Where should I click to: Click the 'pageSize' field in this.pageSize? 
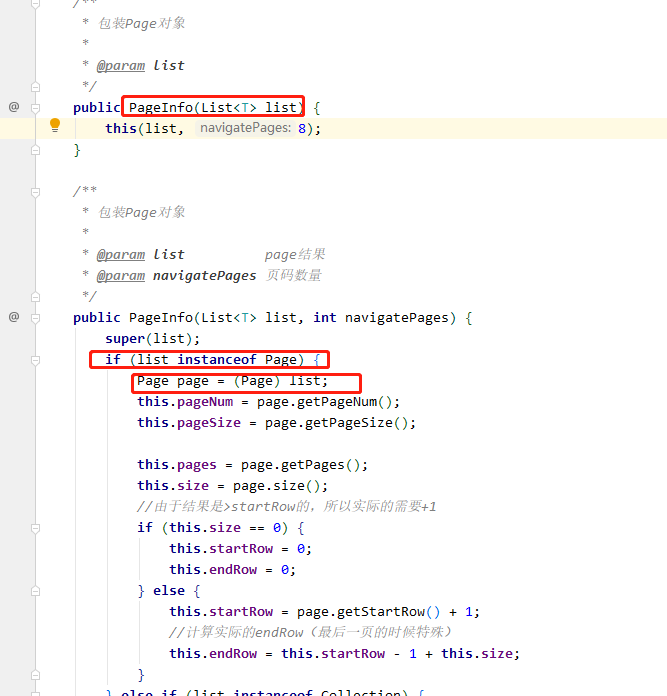click(x=209, y=423)
